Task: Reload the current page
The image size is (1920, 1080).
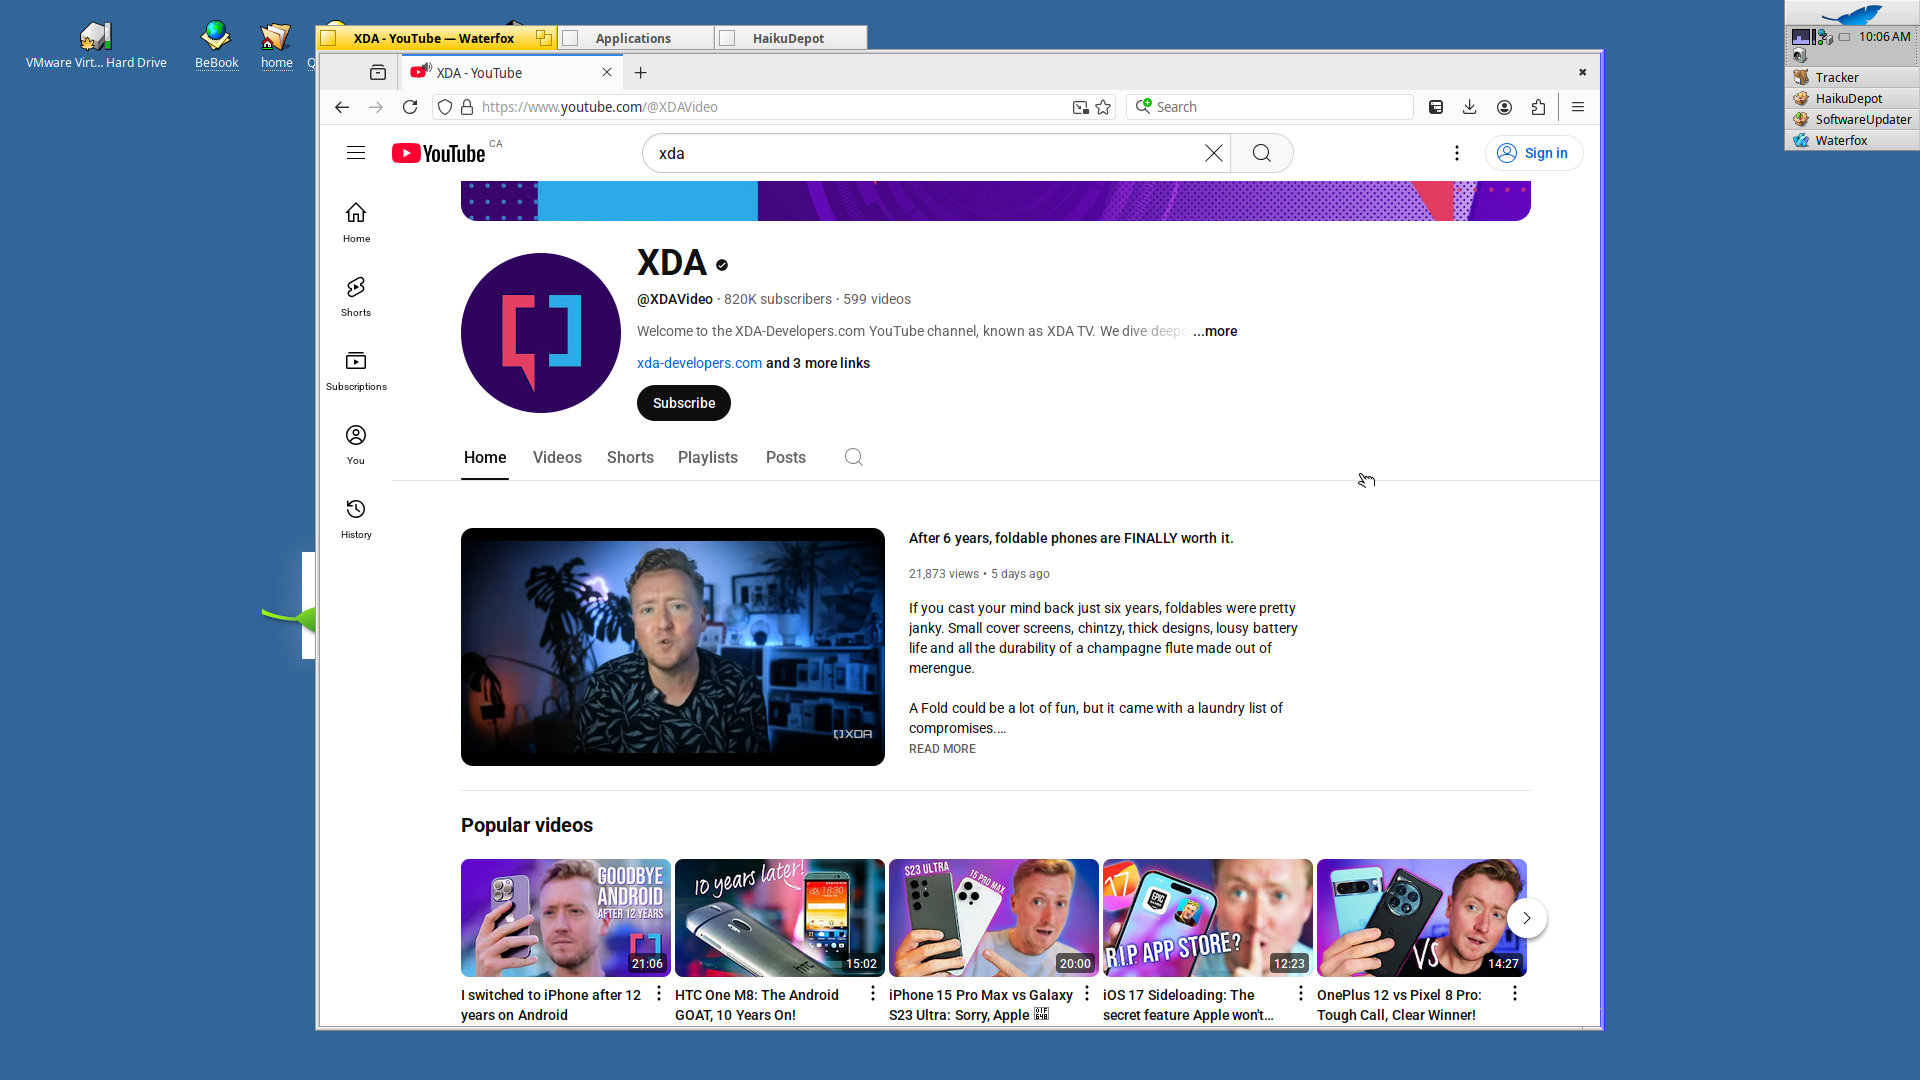Action: 410,107
